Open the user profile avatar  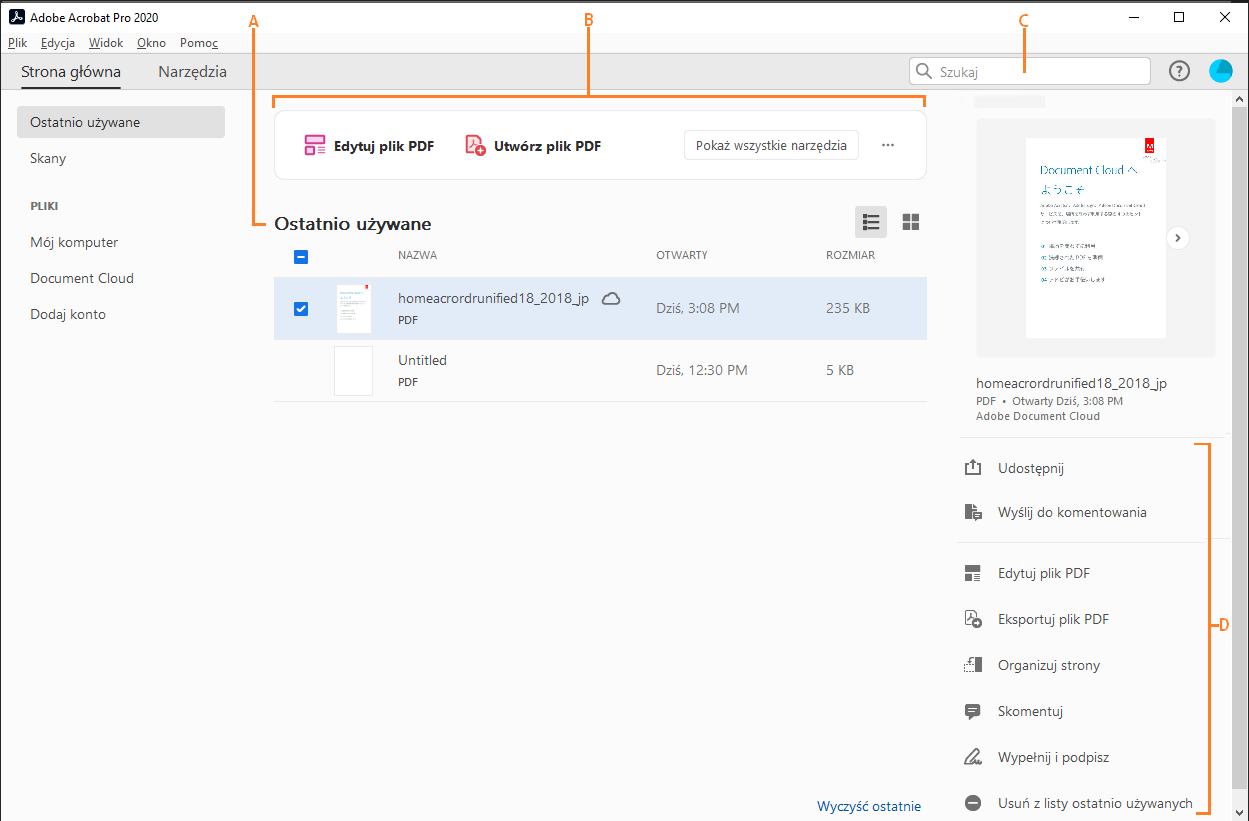click(x=1221, y=71)
